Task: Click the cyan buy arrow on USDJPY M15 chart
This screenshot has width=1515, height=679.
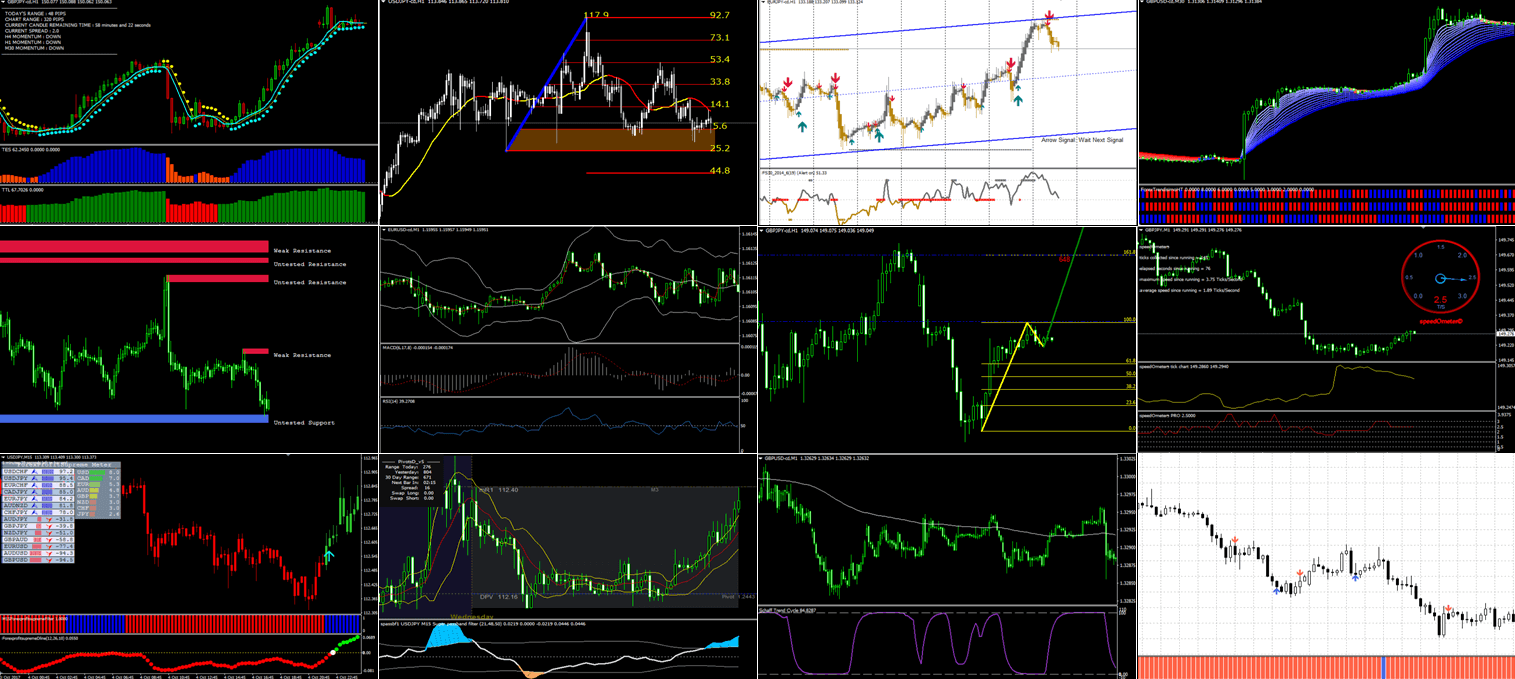Action: pos(330,554)
